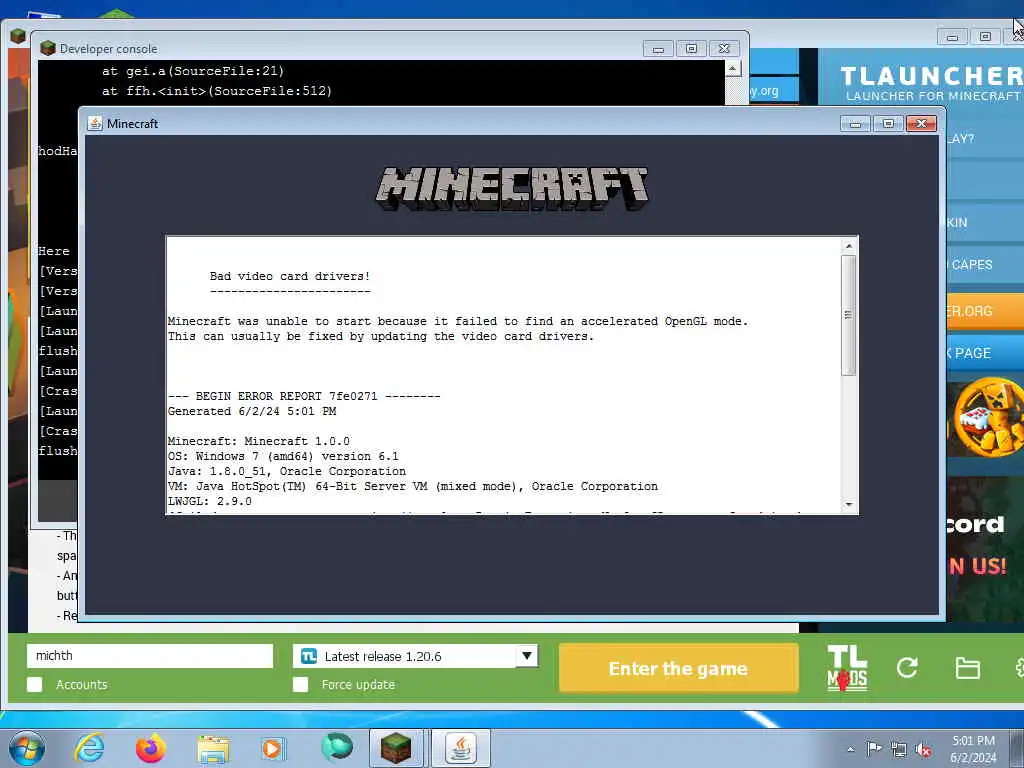Screen dimensions: 1024x768
Task: Click the Developer console block icon
Action: 48,48
